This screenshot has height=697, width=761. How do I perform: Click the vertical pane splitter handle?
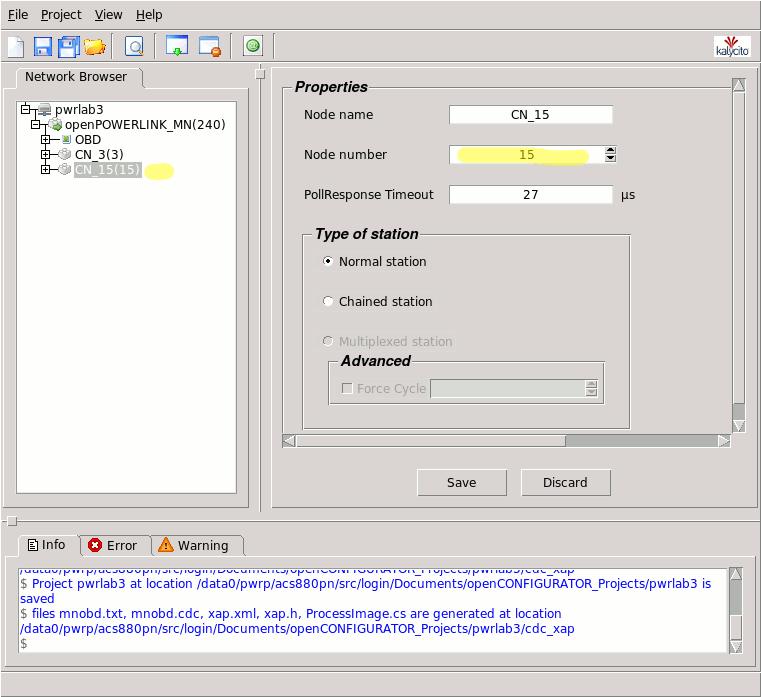point(260,74)
